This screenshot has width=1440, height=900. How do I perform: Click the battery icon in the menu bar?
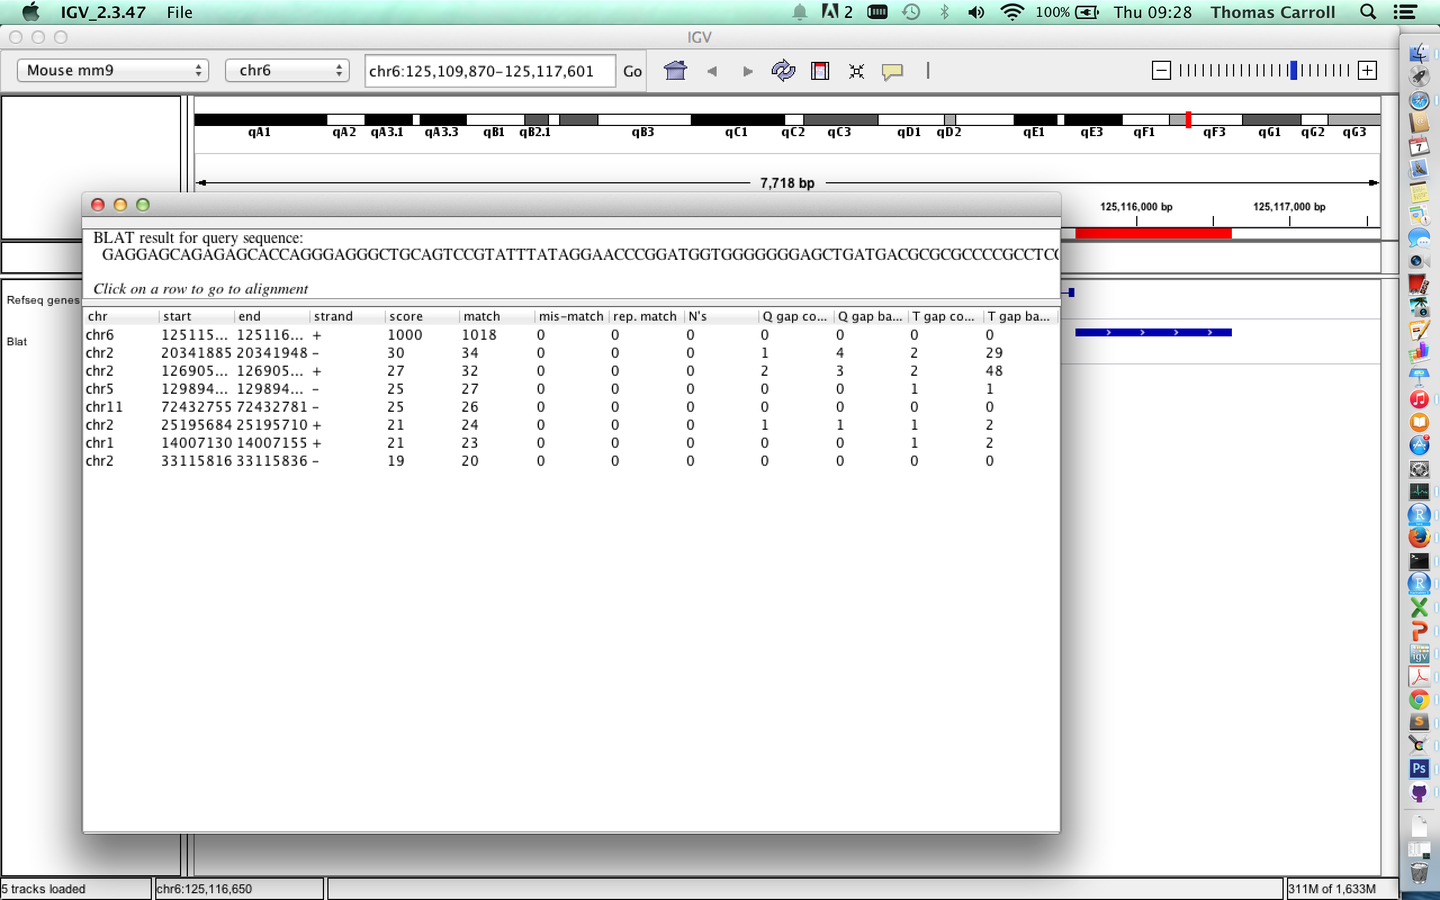1087,12
